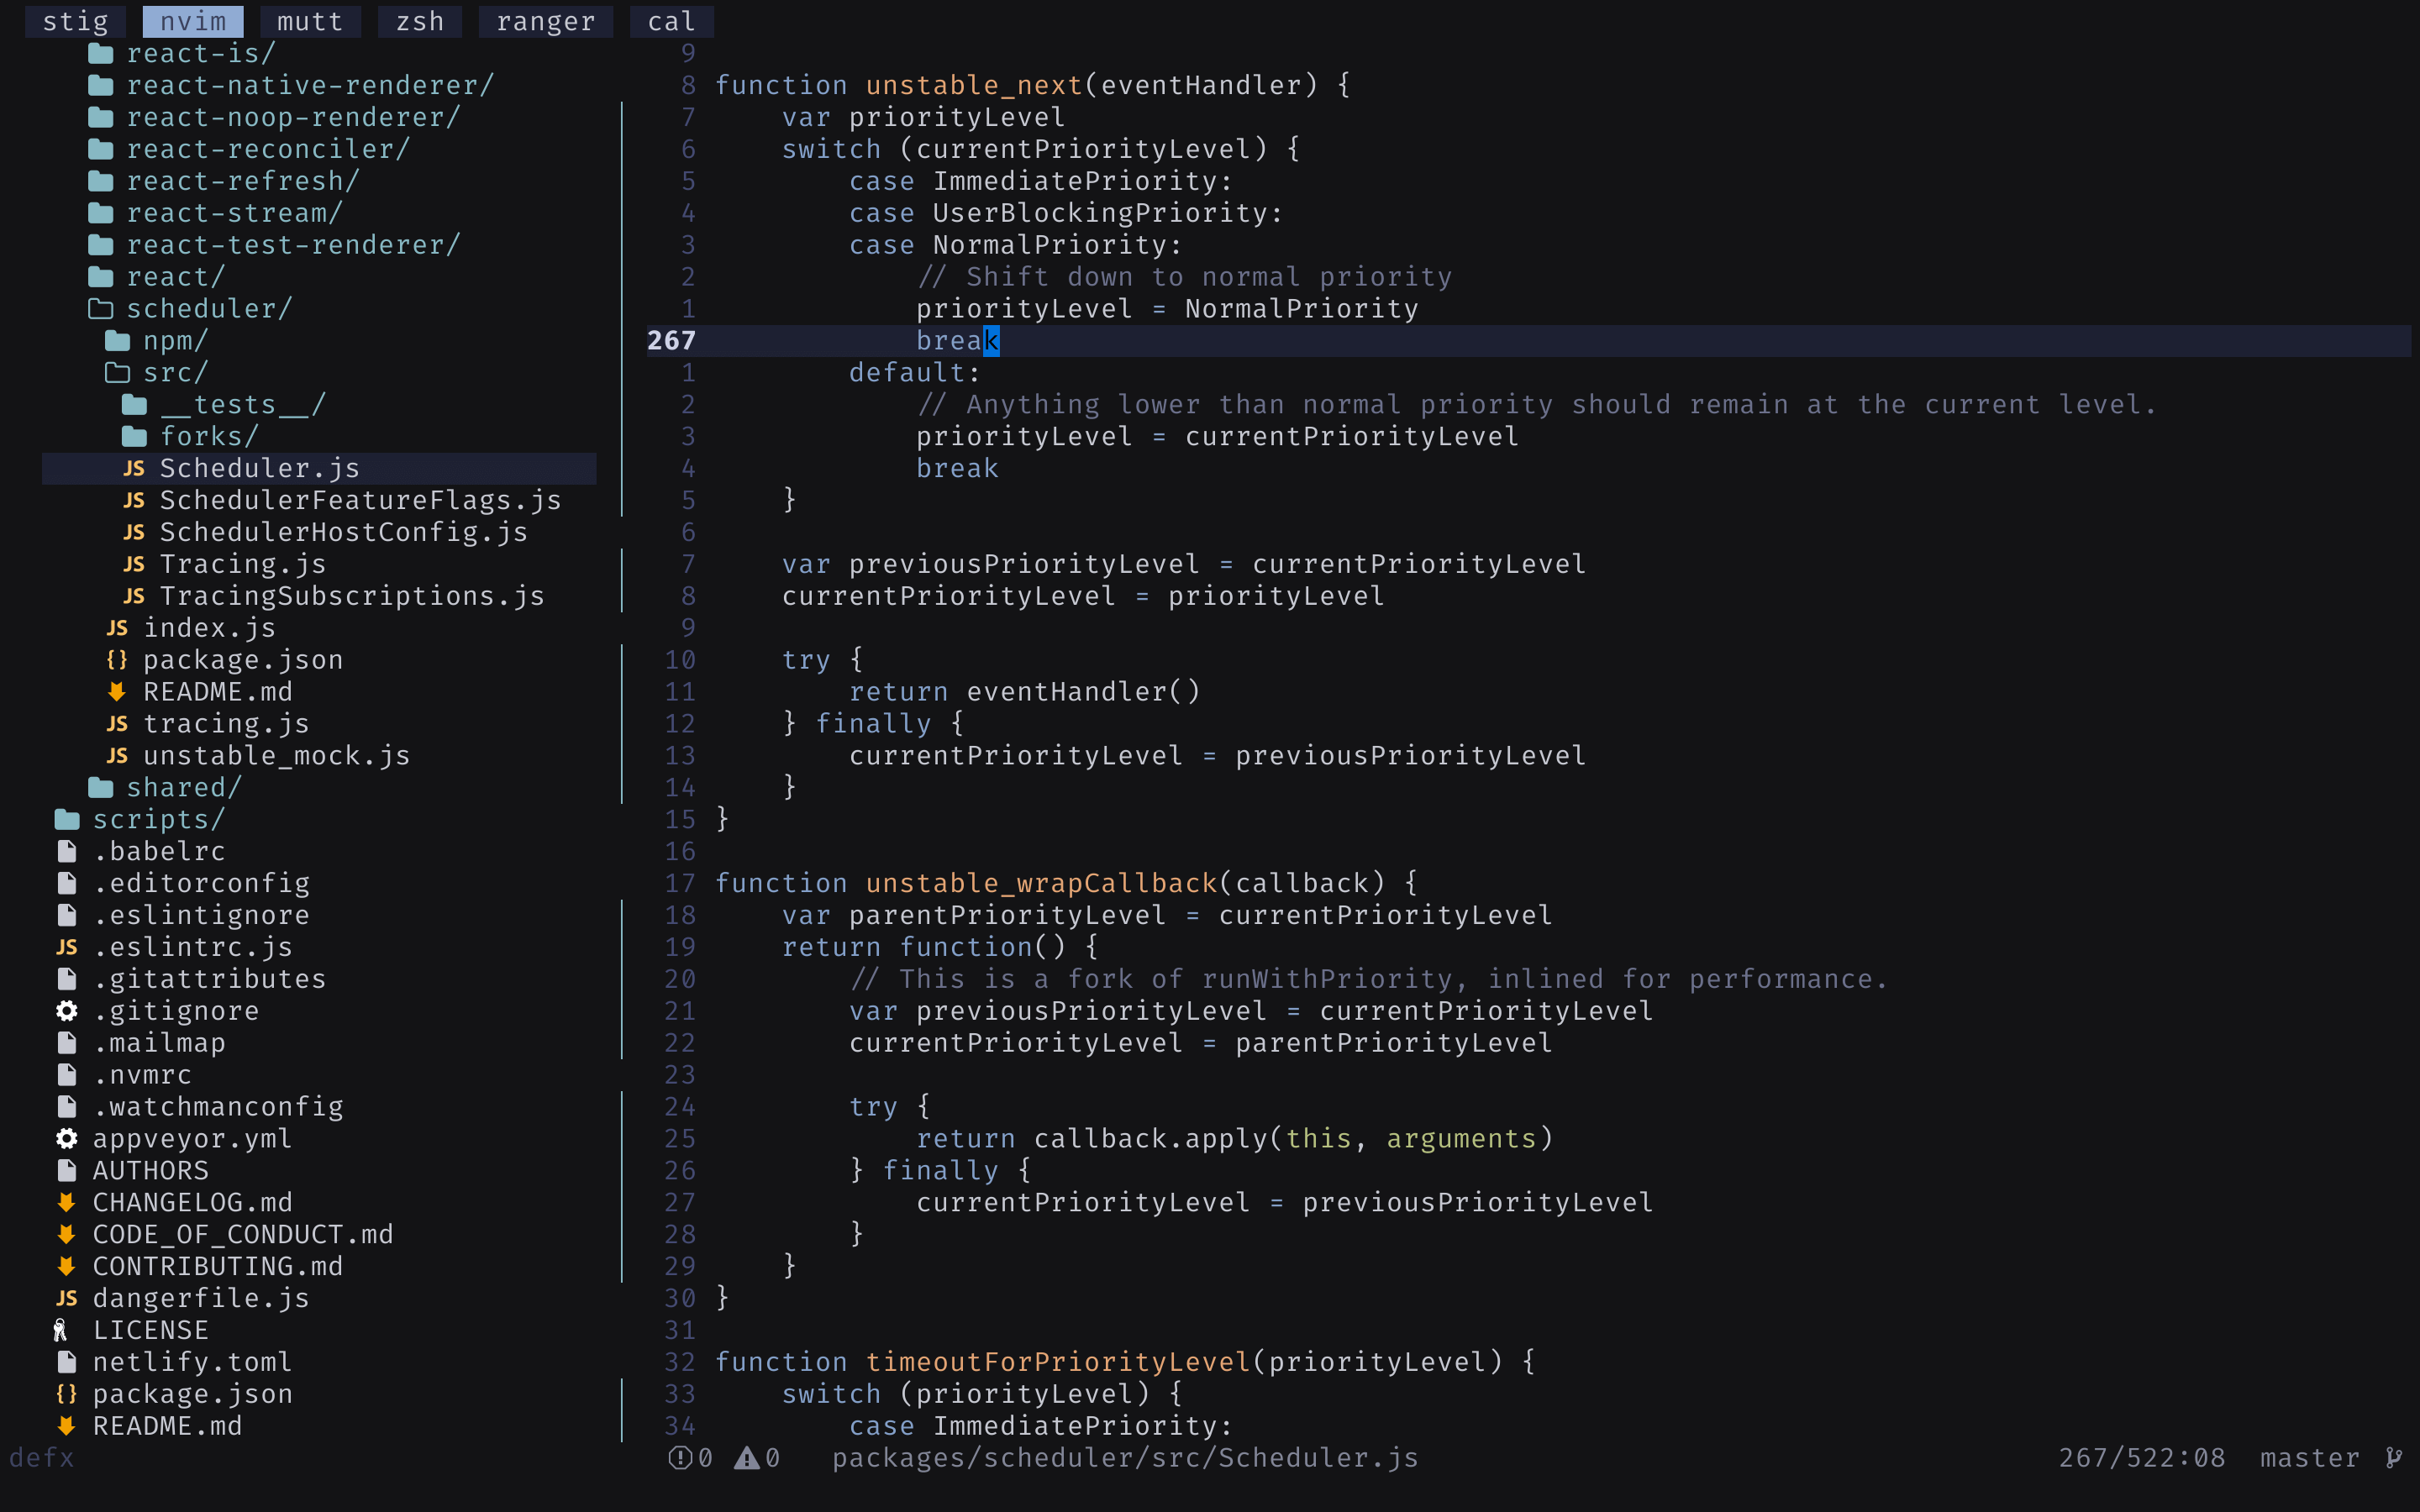
Task: Open the zsh tab
Action: coord(419,21)
